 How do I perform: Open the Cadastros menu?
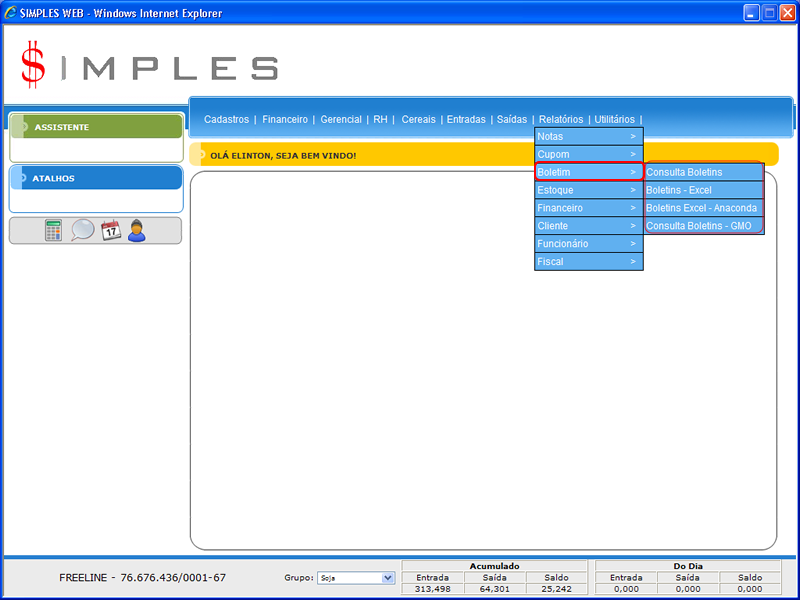click(x=226, y=119)
